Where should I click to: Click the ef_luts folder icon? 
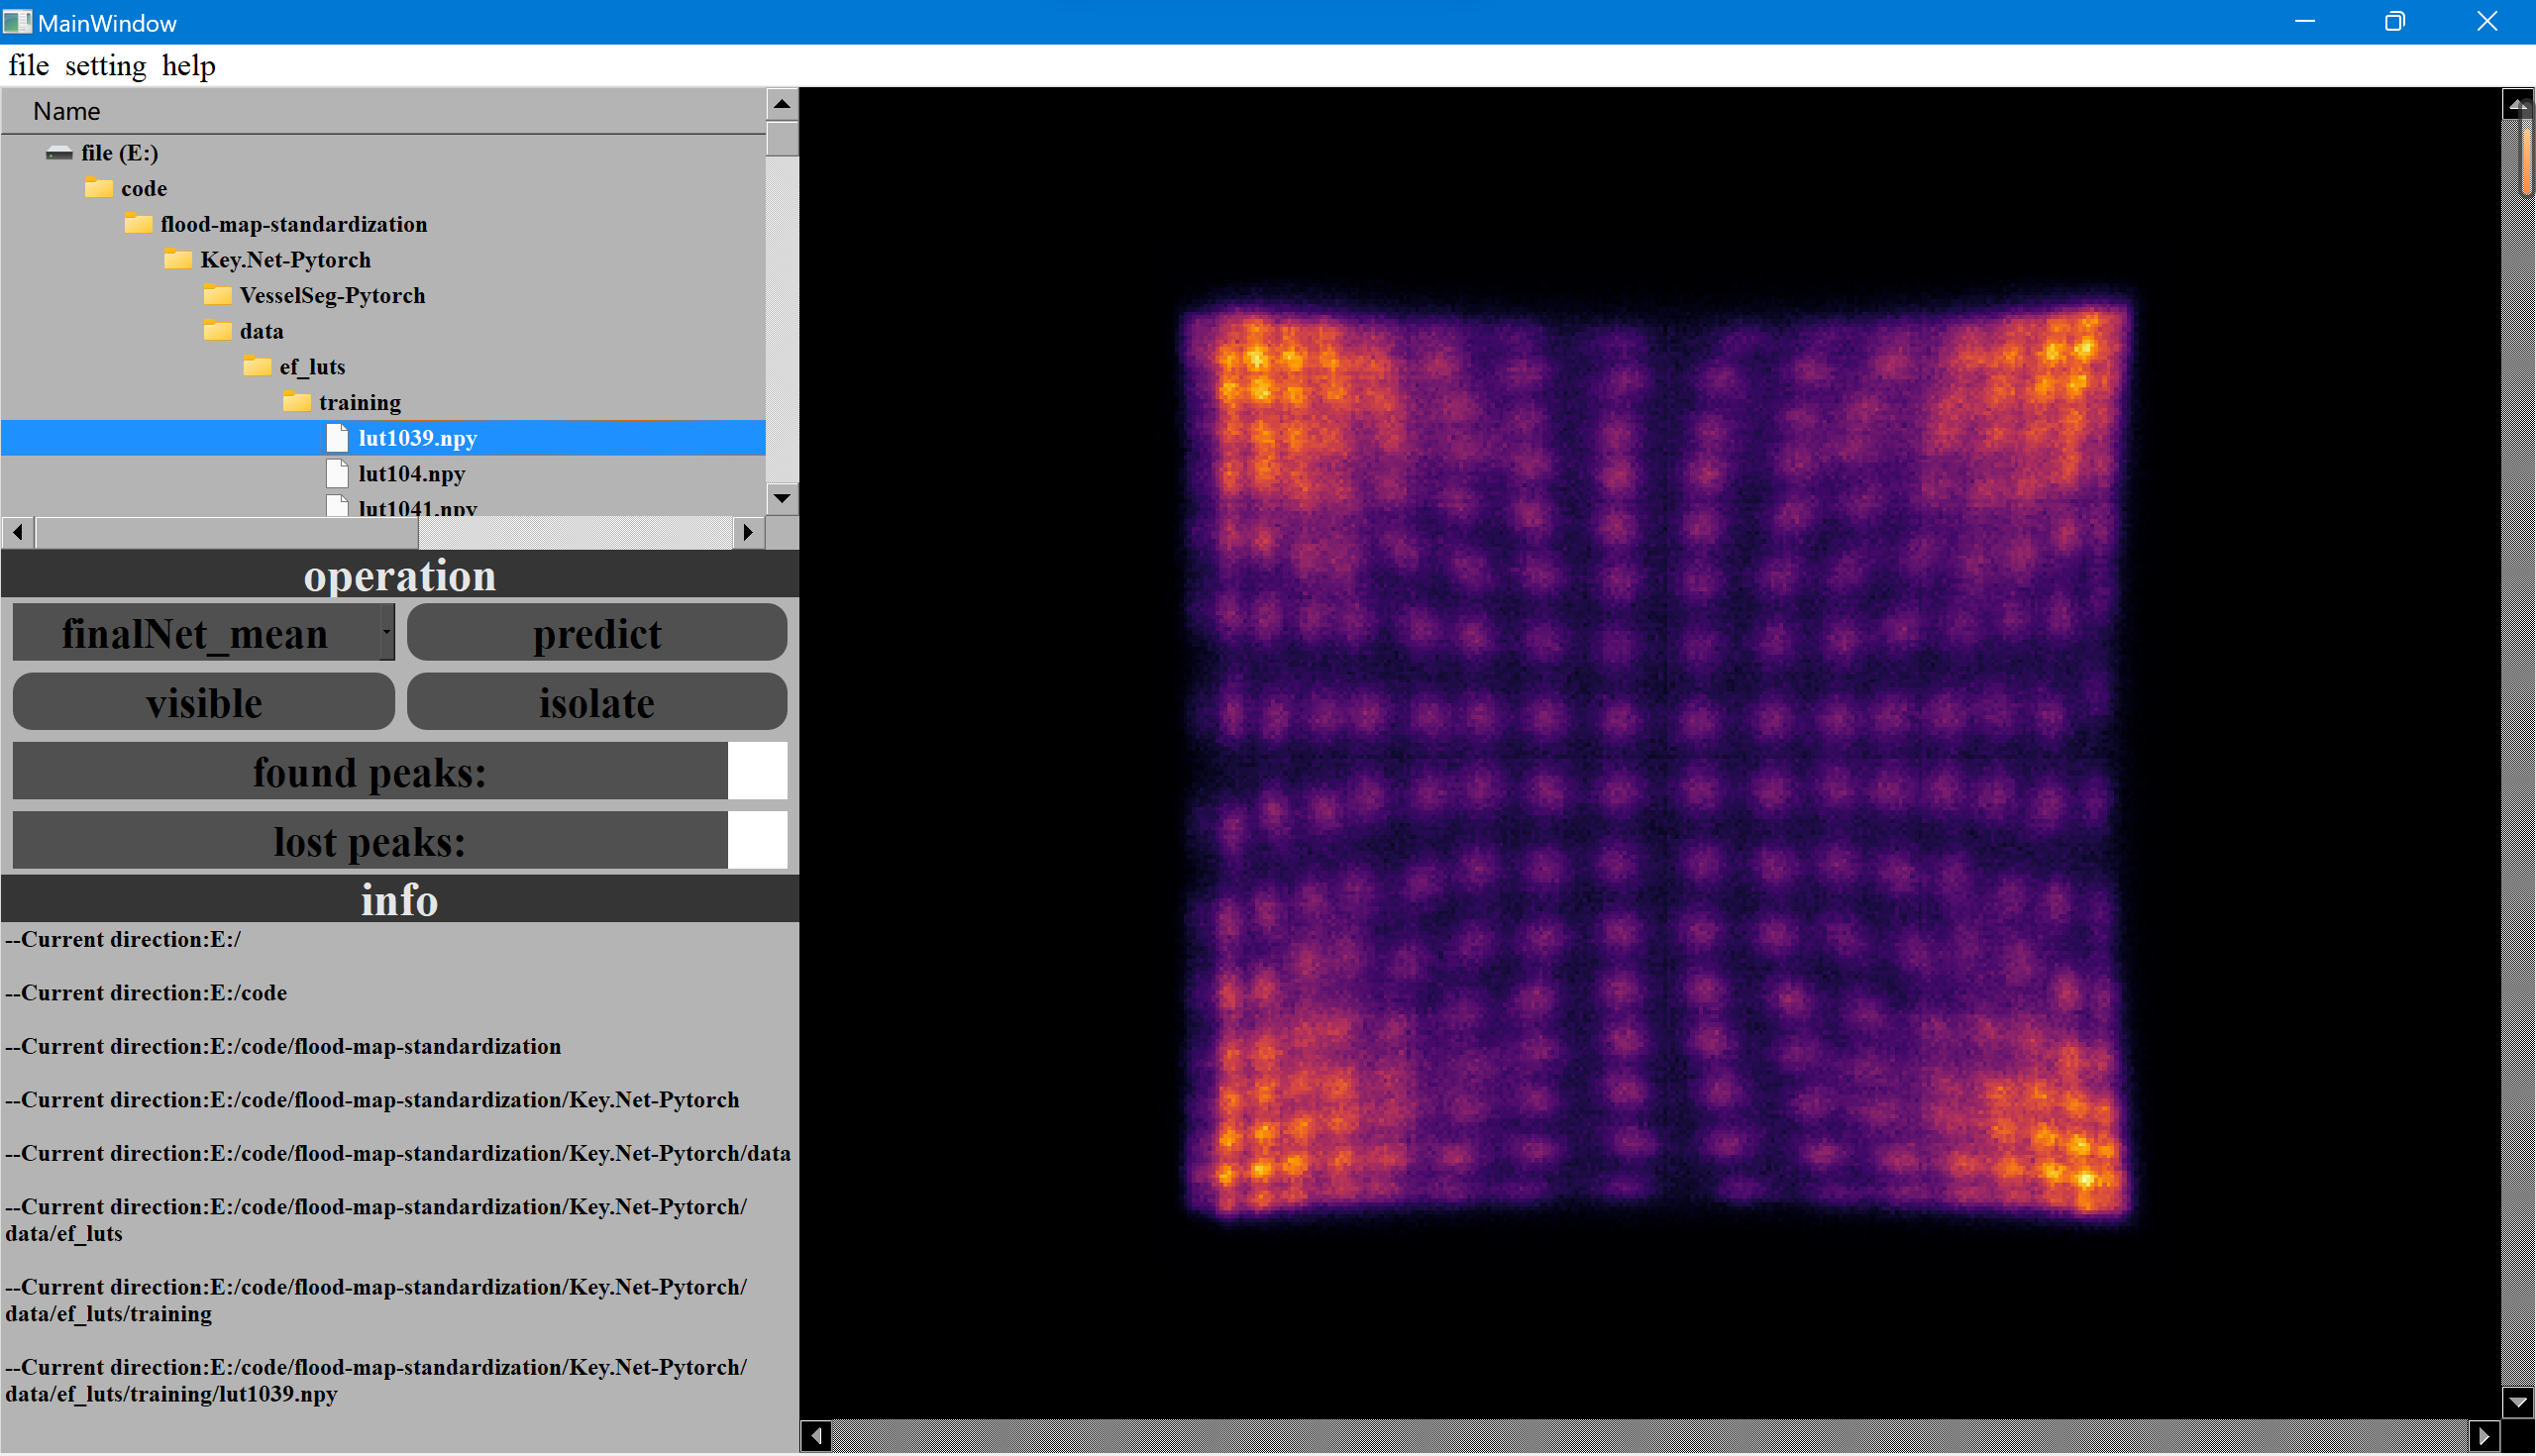point(257,367)
